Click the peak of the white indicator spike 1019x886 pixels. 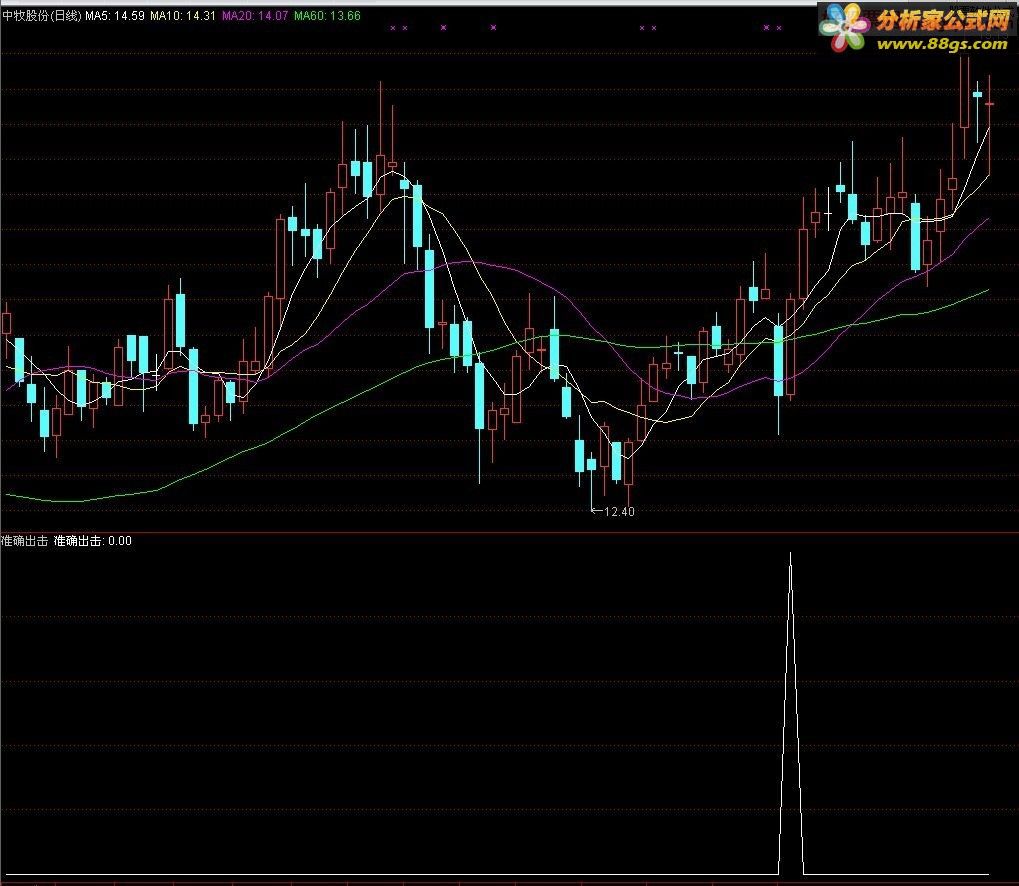tap(791, 553)
